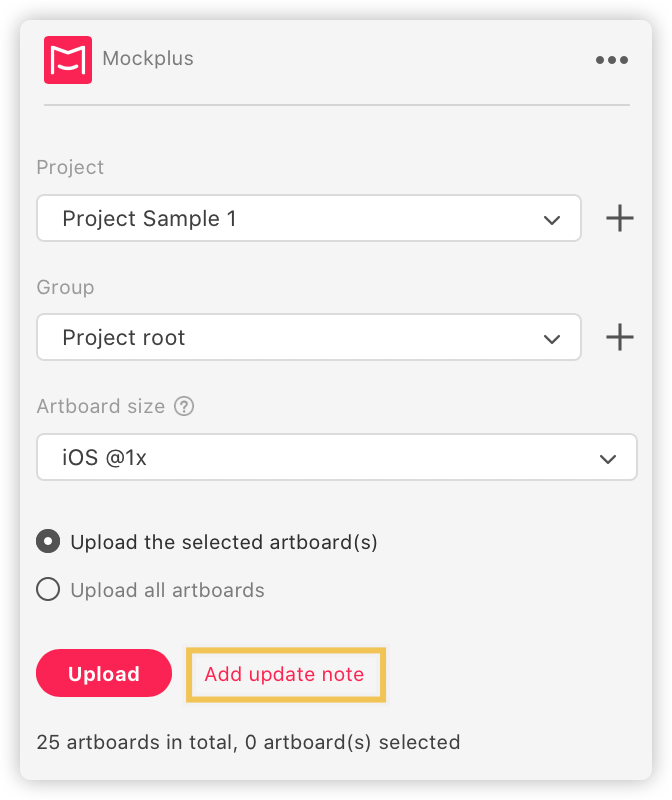Viewport: 672px width, 800px height.
Task: Click the Project dropdown chevron arrow
Action: pyautogui.click(x=552, y=220)
